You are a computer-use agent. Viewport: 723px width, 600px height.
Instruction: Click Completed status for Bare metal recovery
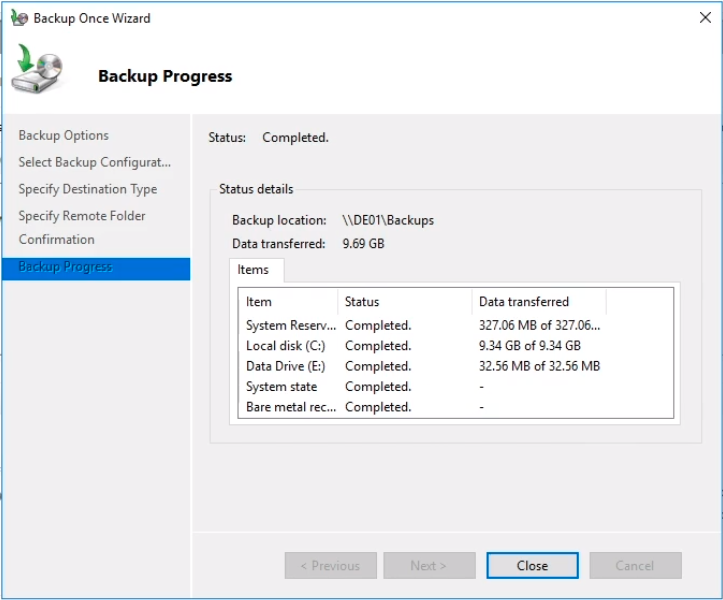pyautogui.click(x=378, y=407)
